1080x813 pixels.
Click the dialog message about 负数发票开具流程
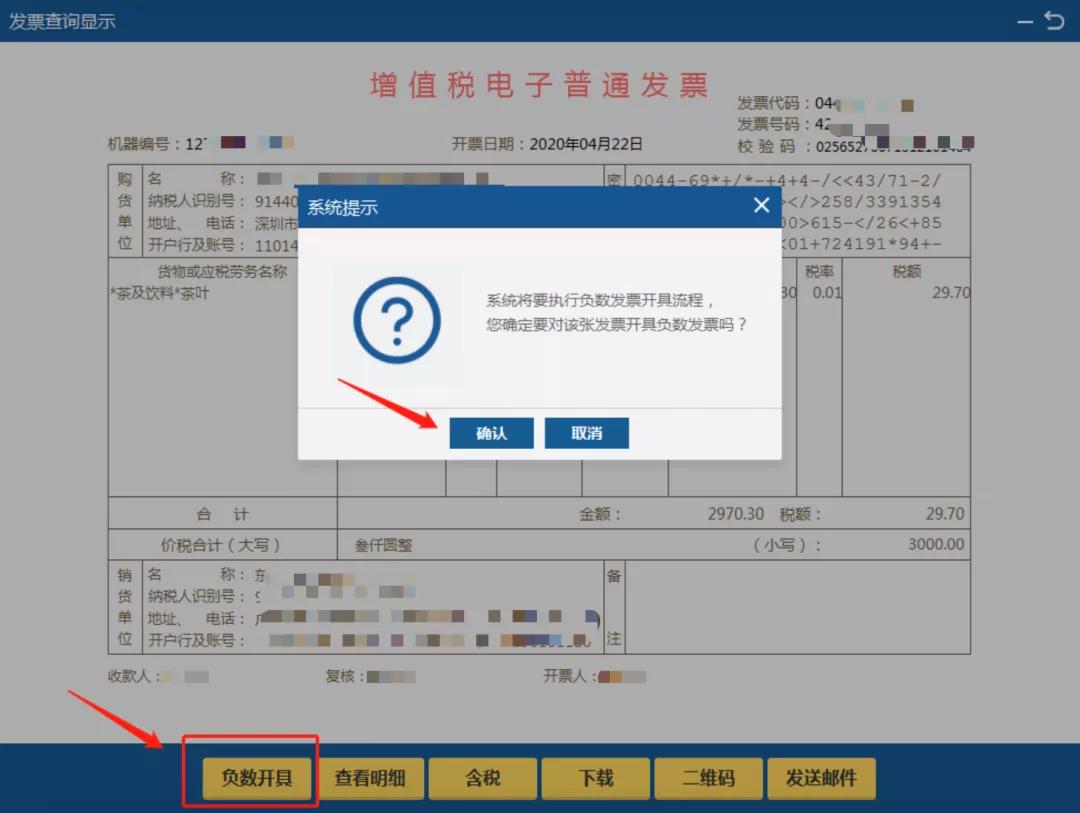click(616, 312)
